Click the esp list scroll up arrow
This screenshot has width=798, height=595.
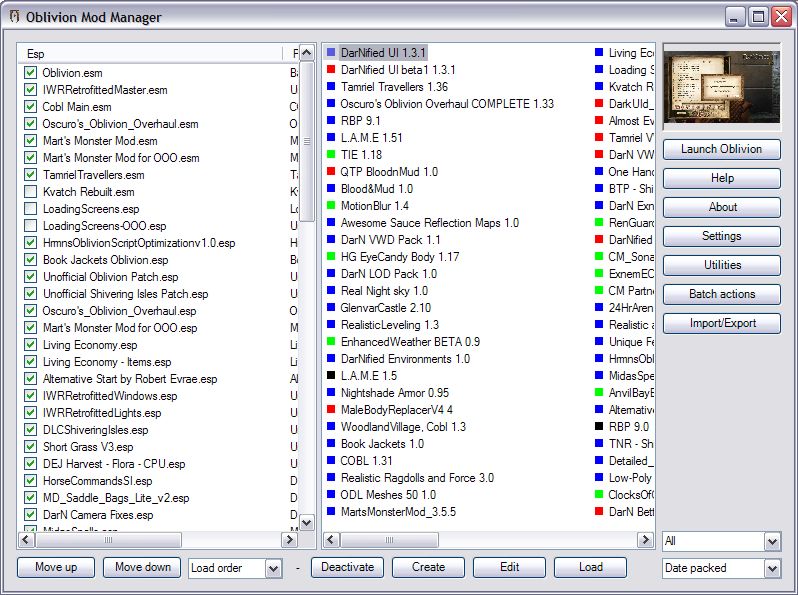[306, 53]
